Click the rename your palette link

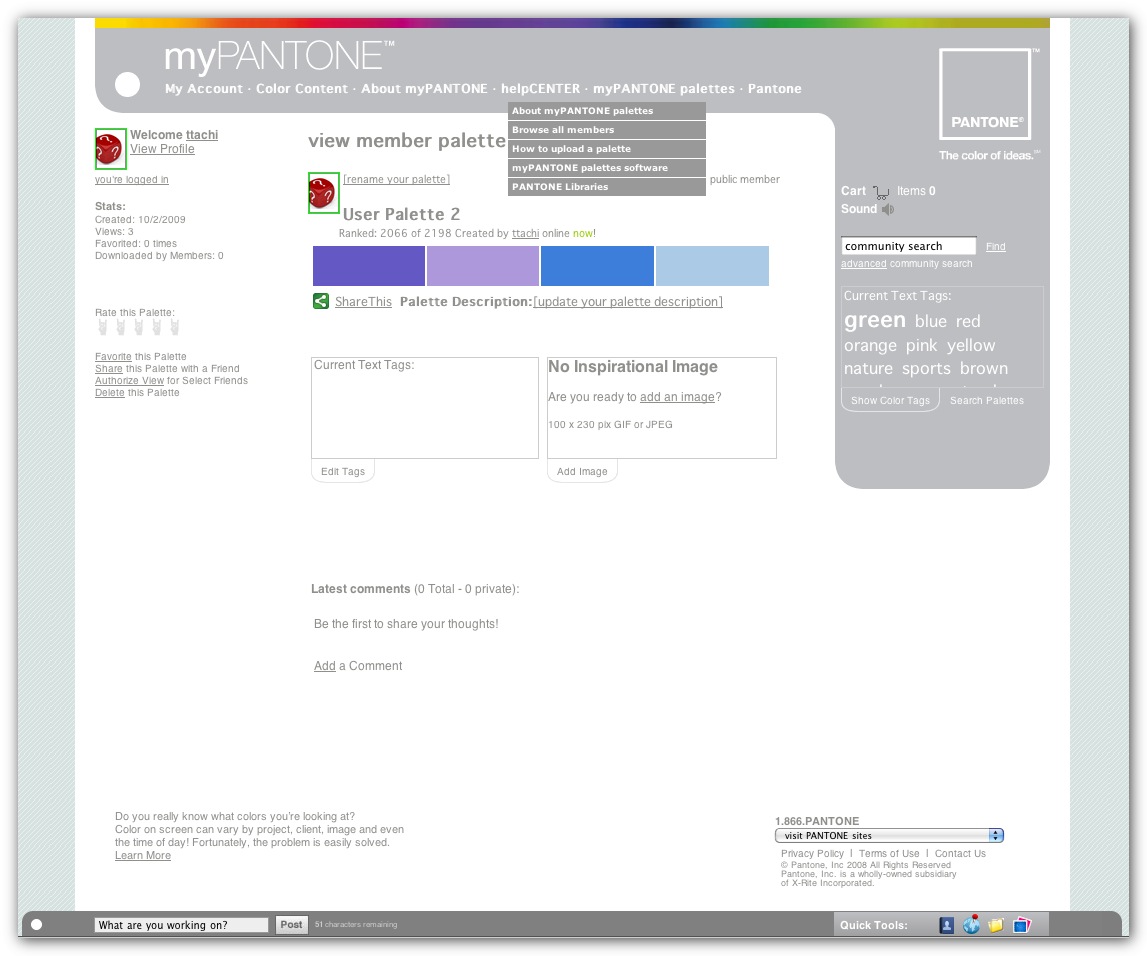point(396,180)
